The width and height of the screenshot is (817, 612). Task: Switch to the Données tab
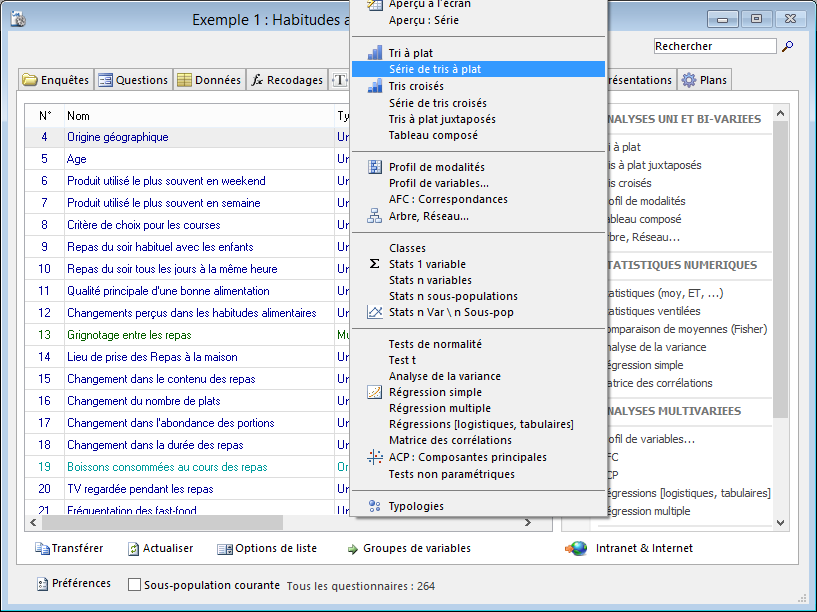pos(209,80)
